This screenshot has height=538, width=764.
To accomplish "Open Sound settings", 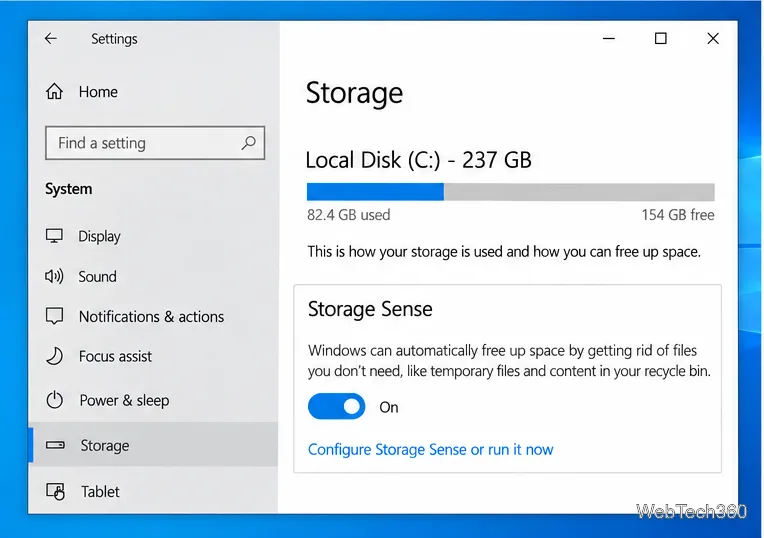I will [x=97, y=277].
